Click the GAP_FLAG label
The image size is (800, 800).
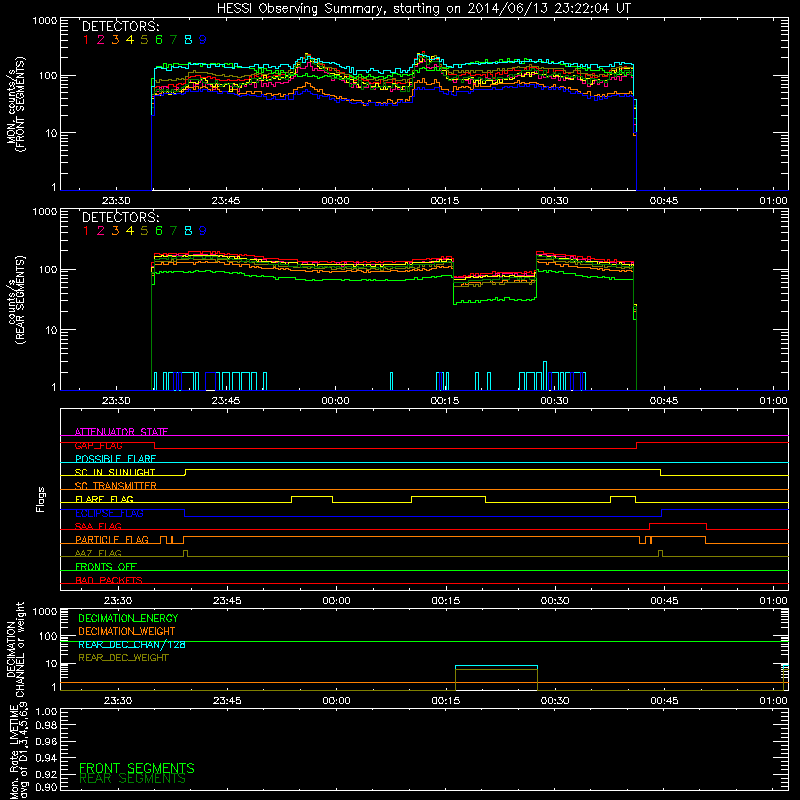98,445
